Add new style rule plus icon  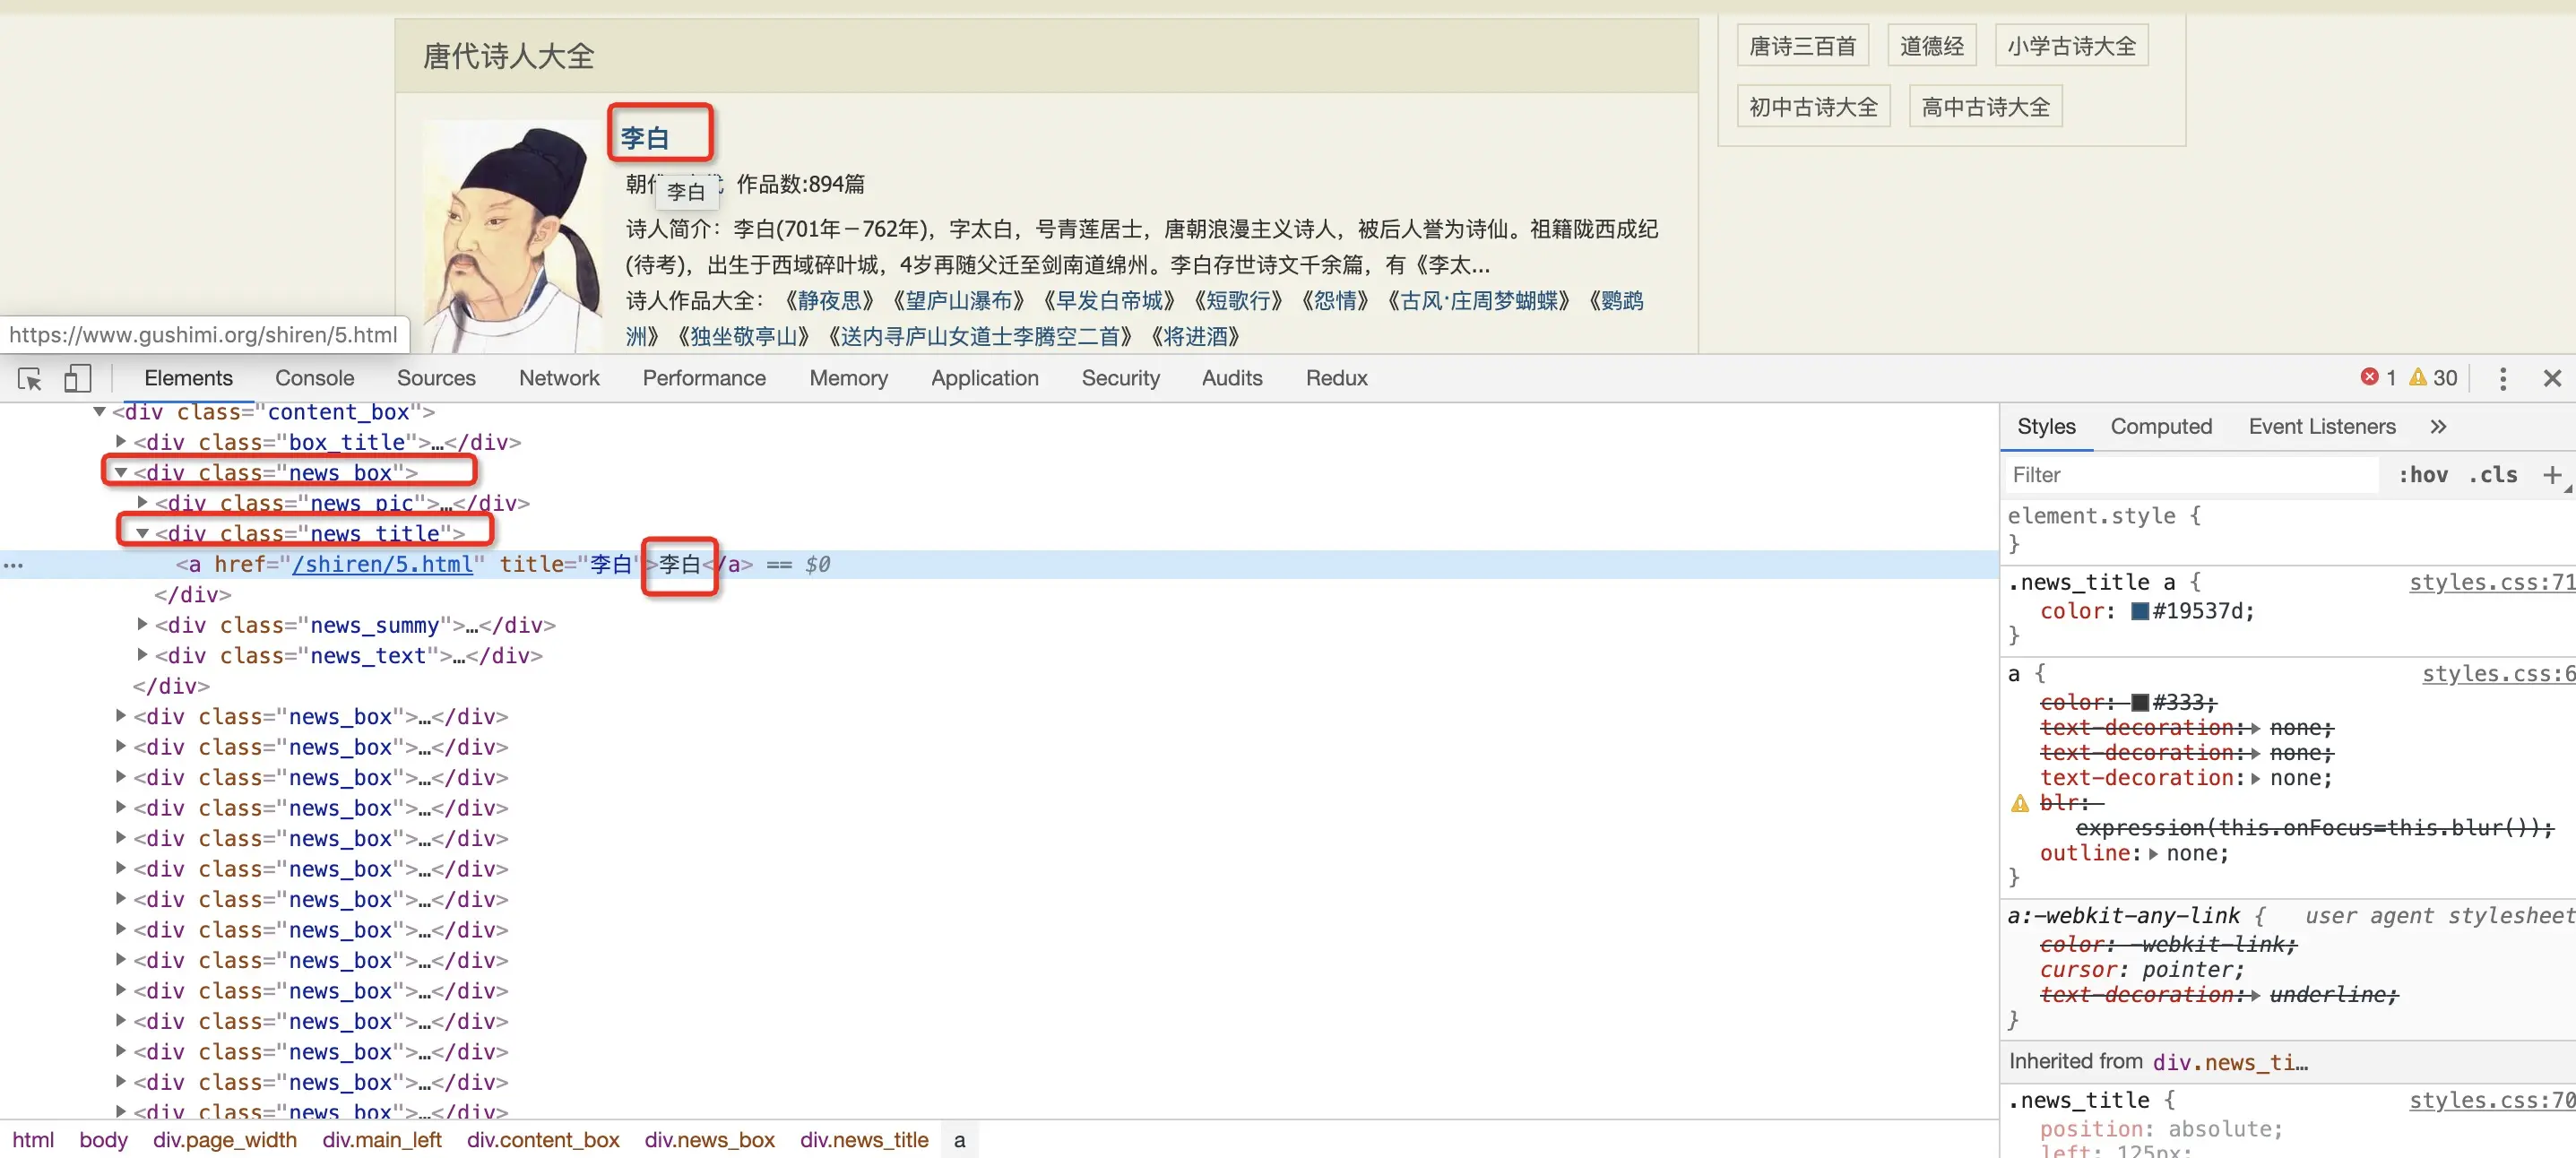pos(2551,475)
